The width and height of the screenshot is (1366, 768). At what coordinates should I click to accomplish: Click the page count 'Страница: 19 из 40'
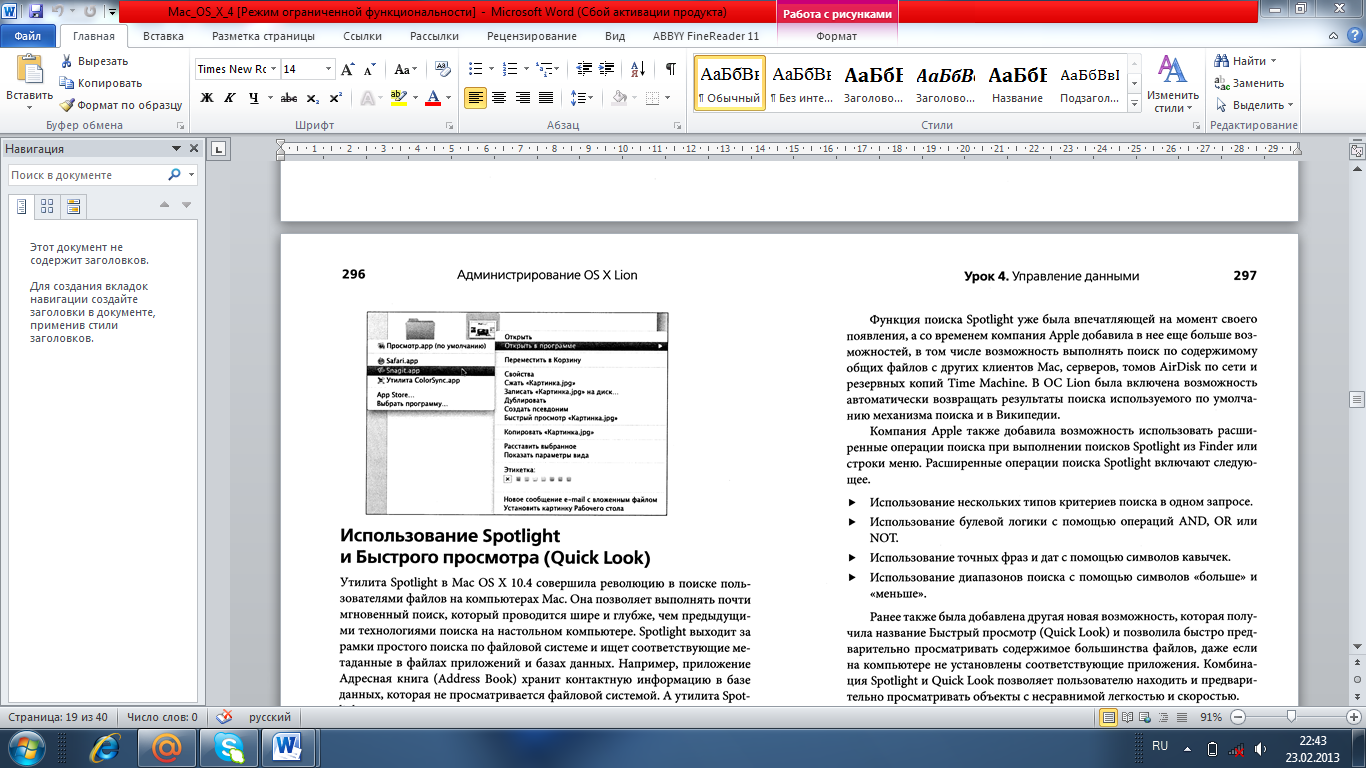pyautogui.click(x=59, y=717)
